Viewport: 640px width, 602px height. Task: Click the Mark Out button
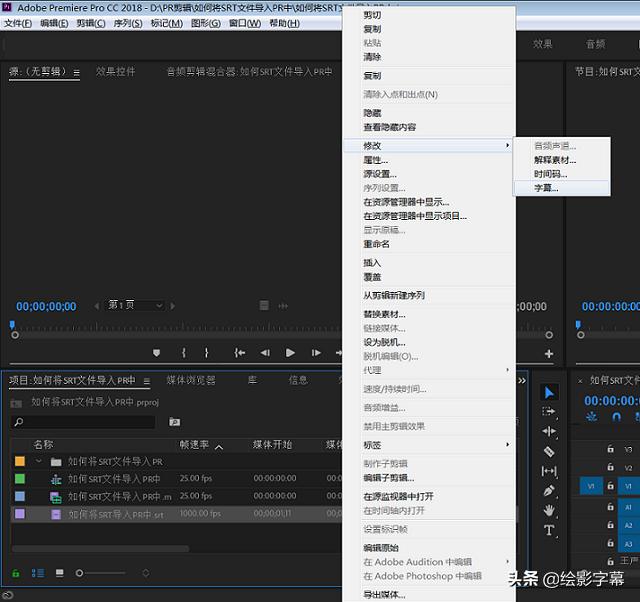click(x=207, y=353)
